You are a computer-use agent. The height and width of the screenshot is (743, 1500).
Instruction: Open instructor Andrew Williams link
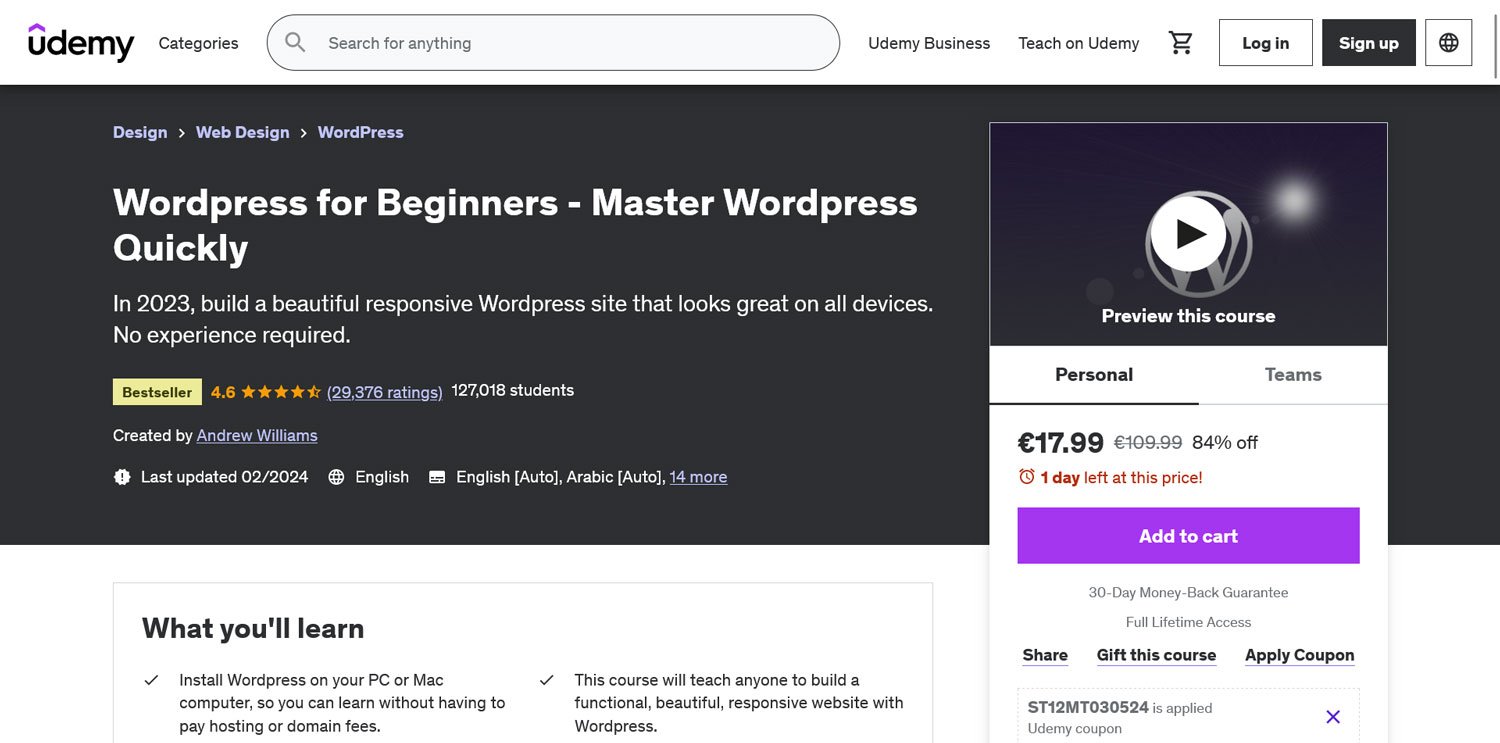(257, 435)
